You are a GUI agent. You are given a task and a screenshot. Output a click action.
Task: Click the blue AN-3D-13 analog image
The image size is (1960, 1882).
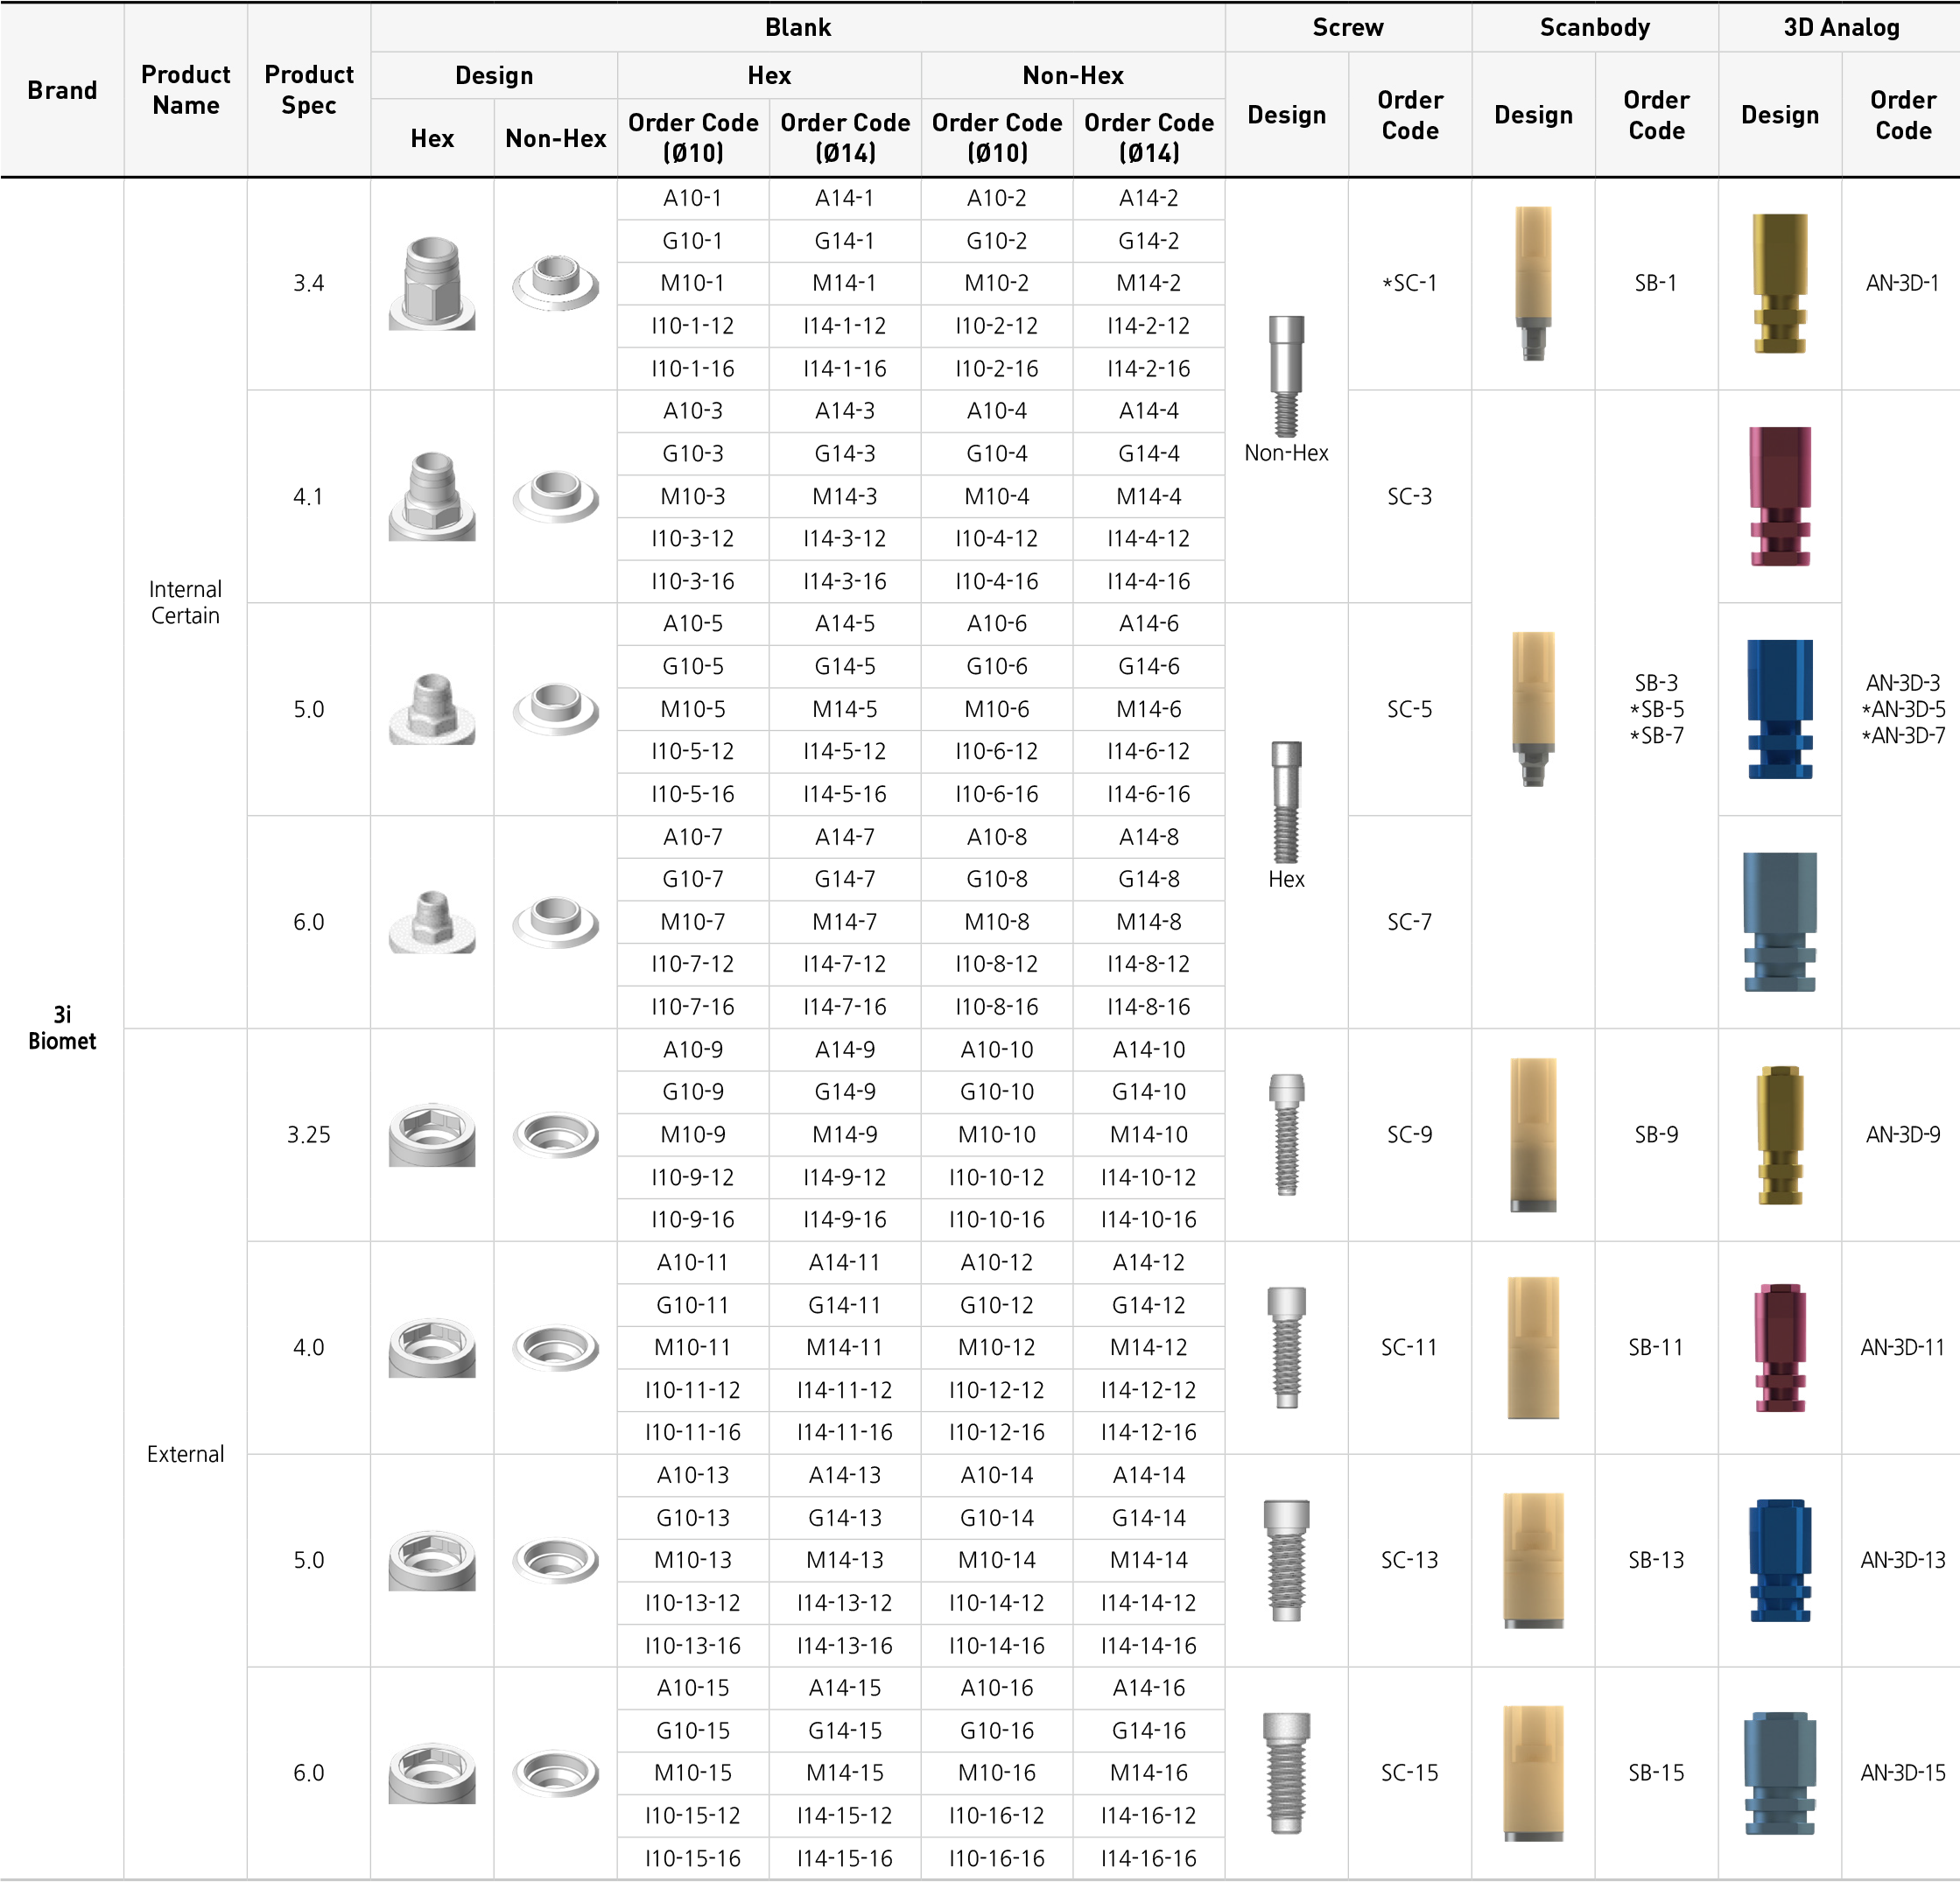[x=1780, y=1560]
